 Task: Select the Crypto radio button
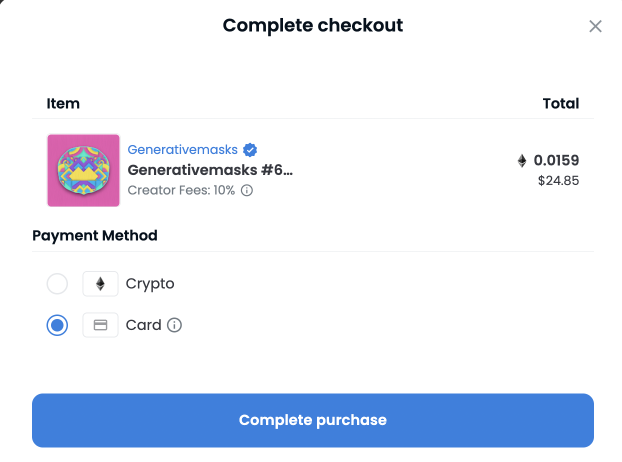(58, 284)
